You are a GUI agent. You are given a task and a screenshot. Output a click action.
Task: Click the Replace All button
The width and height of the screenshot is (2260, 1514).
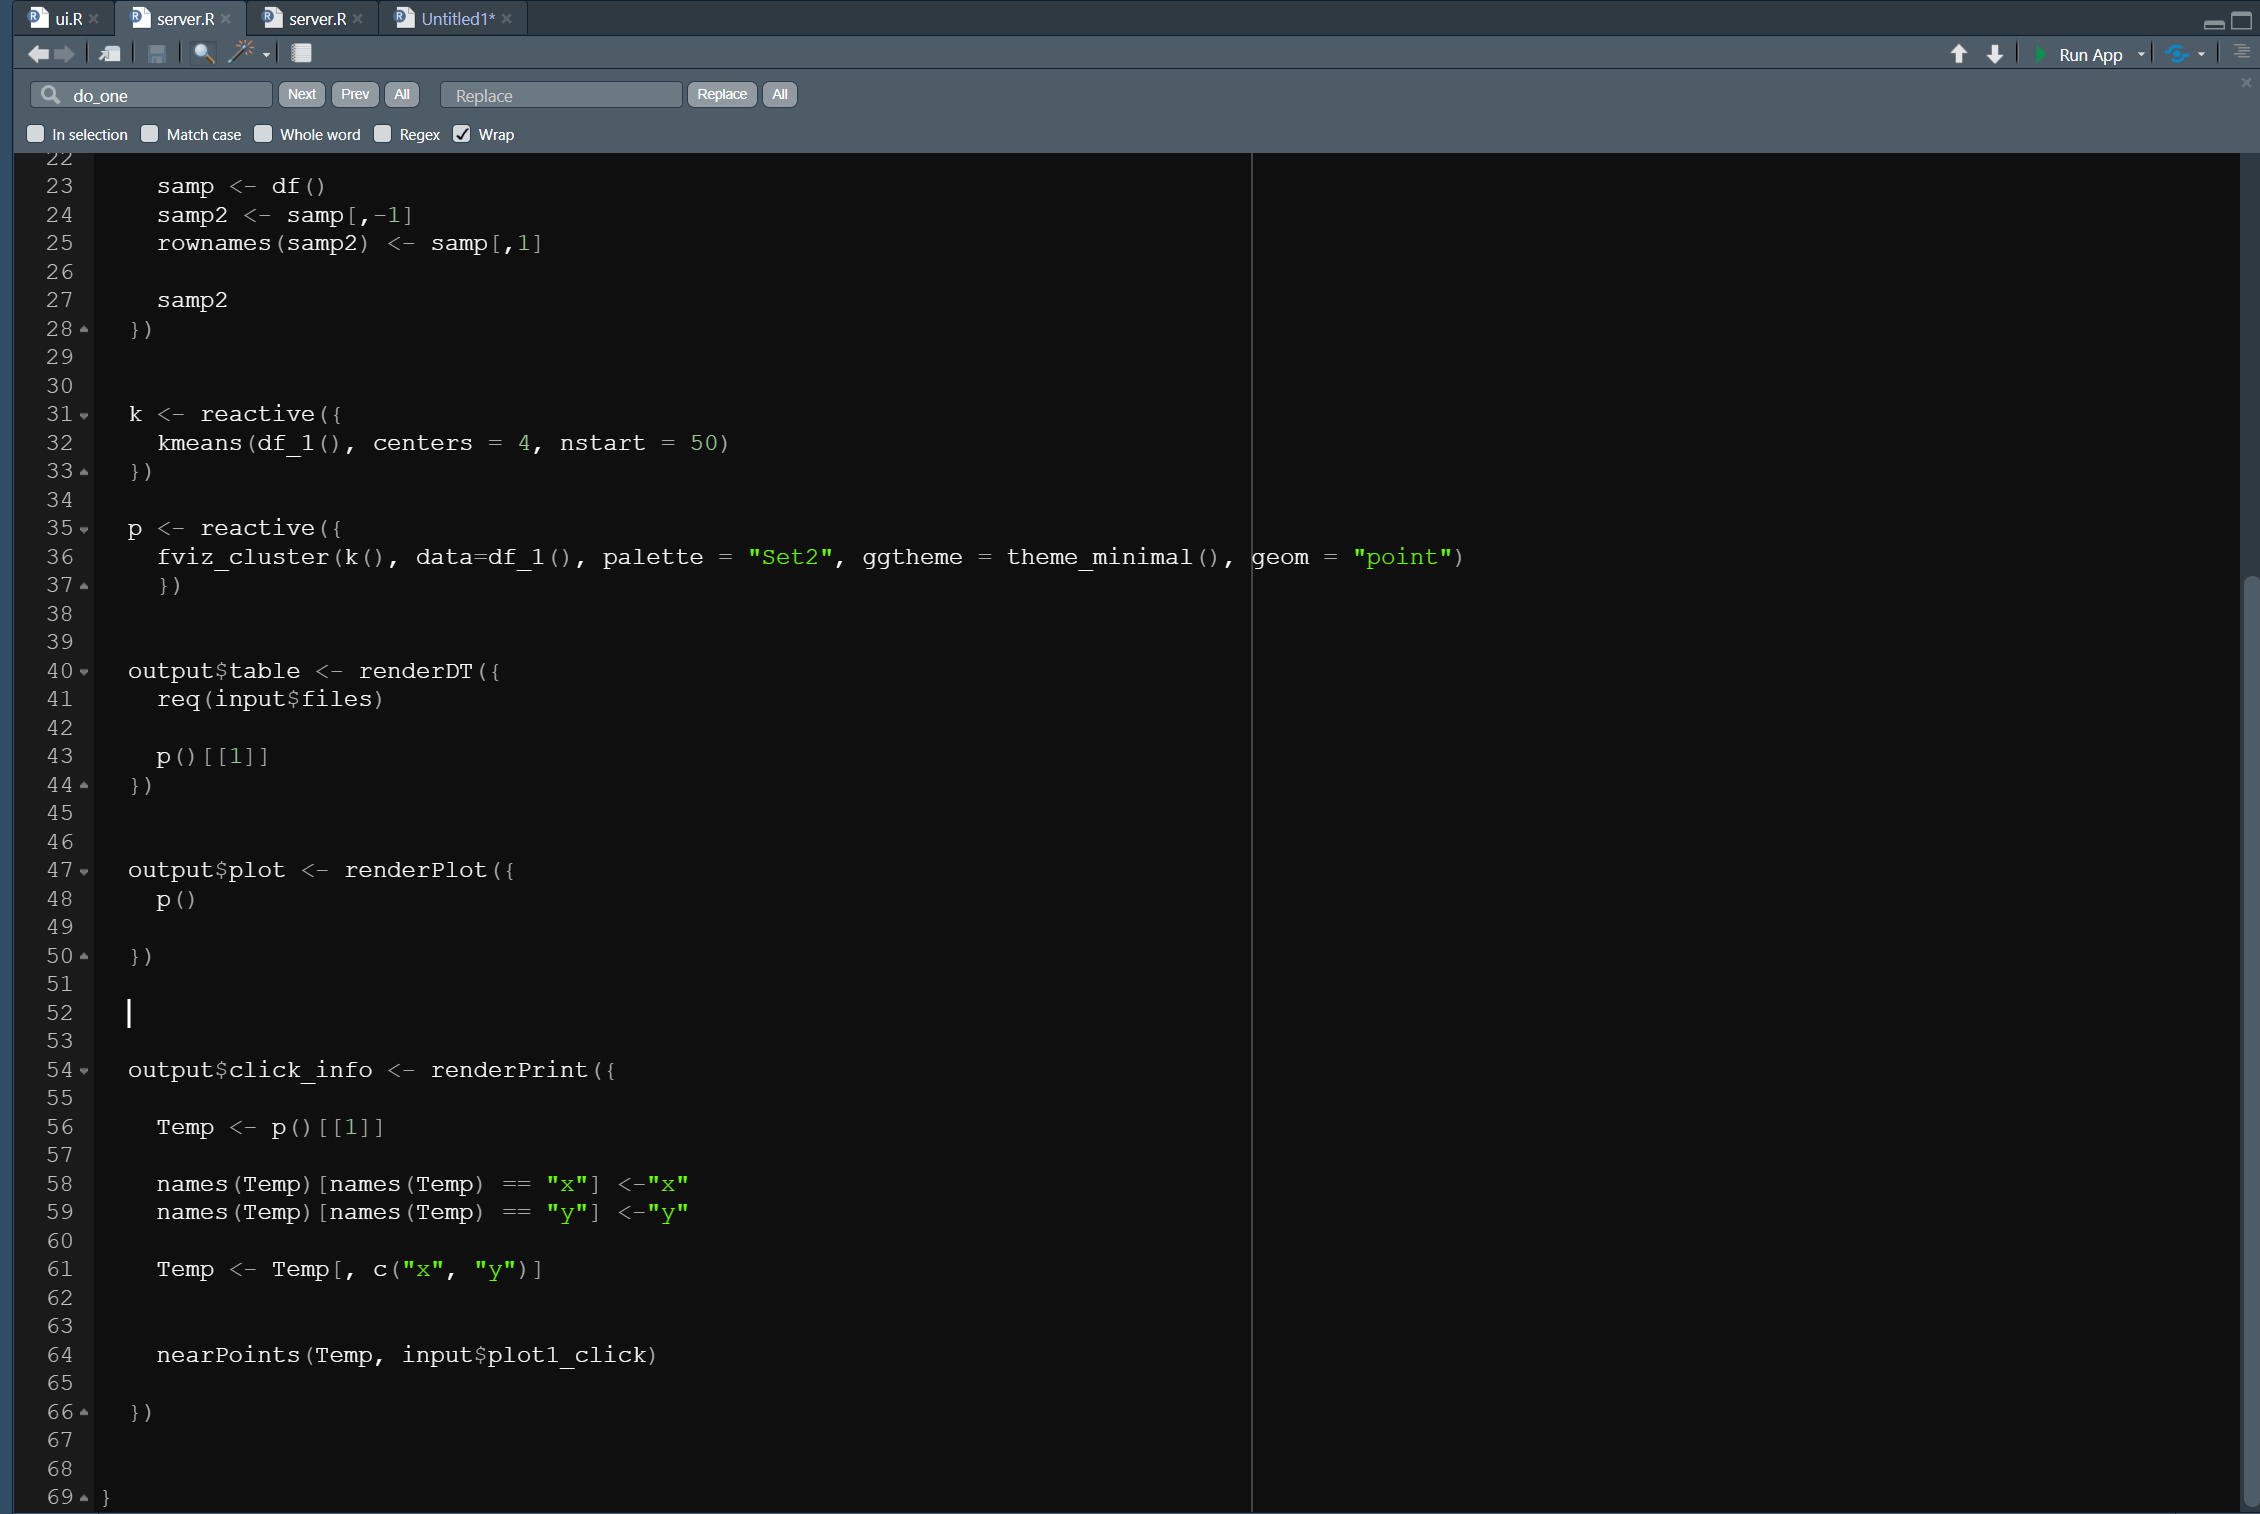[x=779, y=95]
